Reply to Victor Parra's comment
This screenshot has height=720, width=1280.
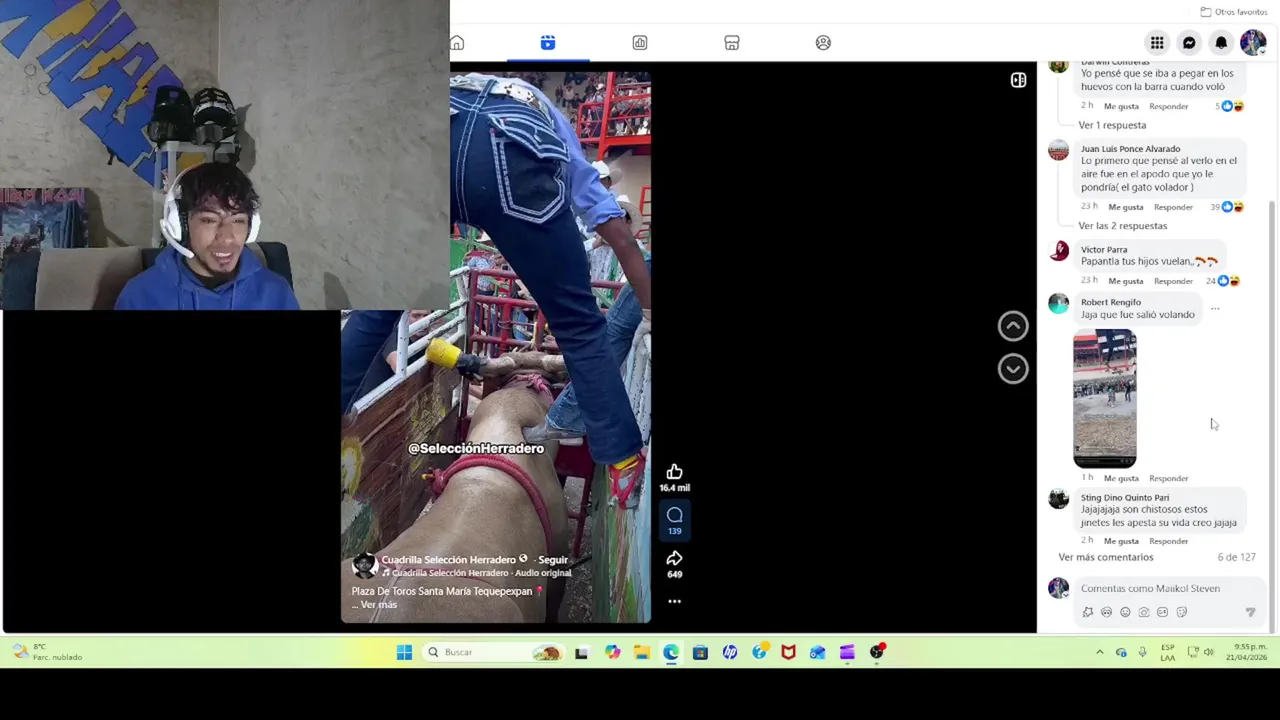tap(1173, 281)
